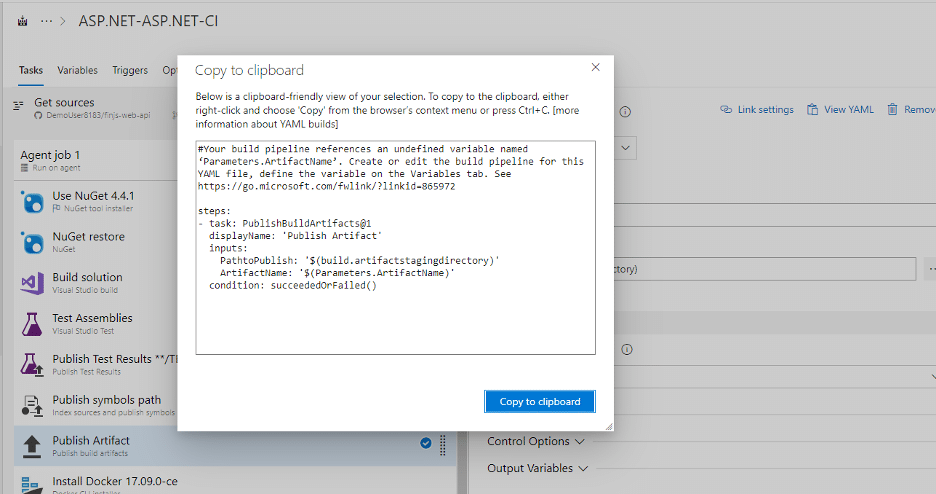Click inside the YAML text area
This screenshot has width=936, height=494.
[395, 248]
